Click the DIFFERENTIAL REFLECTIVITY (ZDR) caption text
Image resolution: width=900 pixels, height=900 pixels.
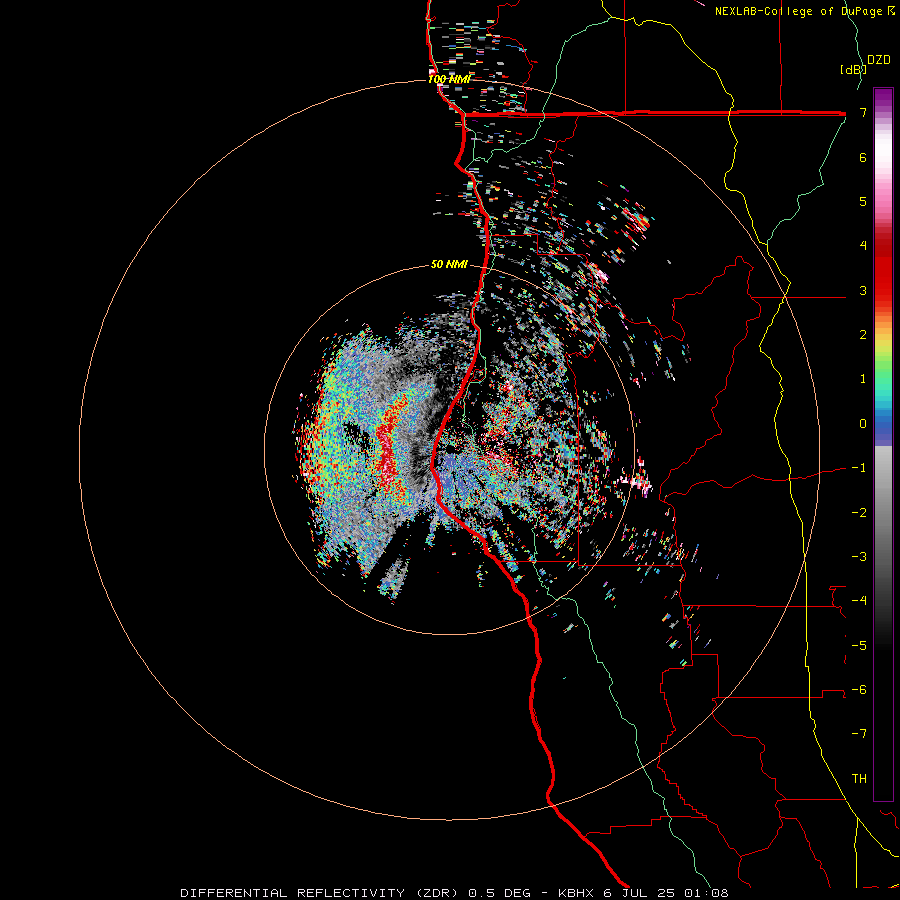[320, 893]
